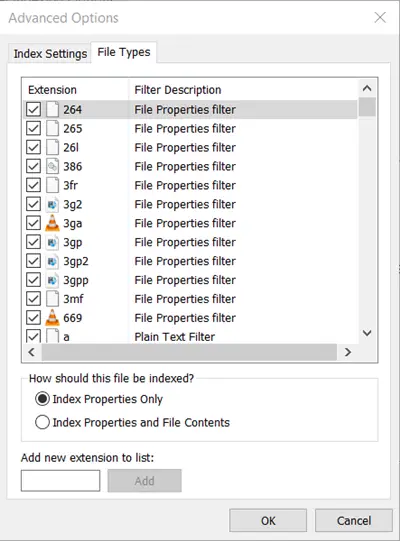Select the media icon beside 3gpp
The image size is (400, 541).
click(52, 280)
